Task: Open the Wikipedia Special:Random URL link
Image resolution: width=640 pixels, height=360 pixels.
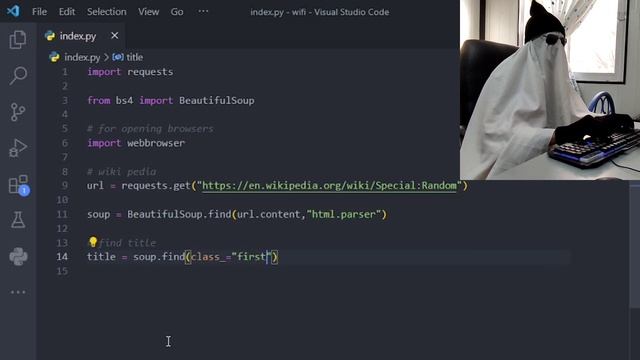Action: [329, 186]
